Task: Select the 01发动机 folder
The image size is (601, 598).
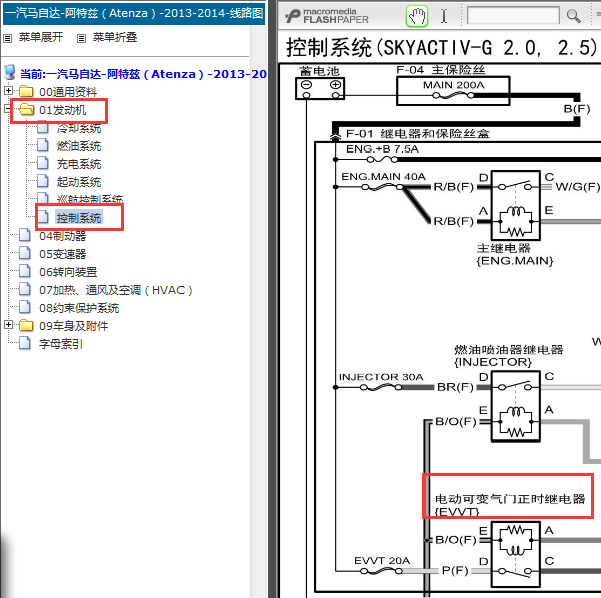Action: coord(62,110)
